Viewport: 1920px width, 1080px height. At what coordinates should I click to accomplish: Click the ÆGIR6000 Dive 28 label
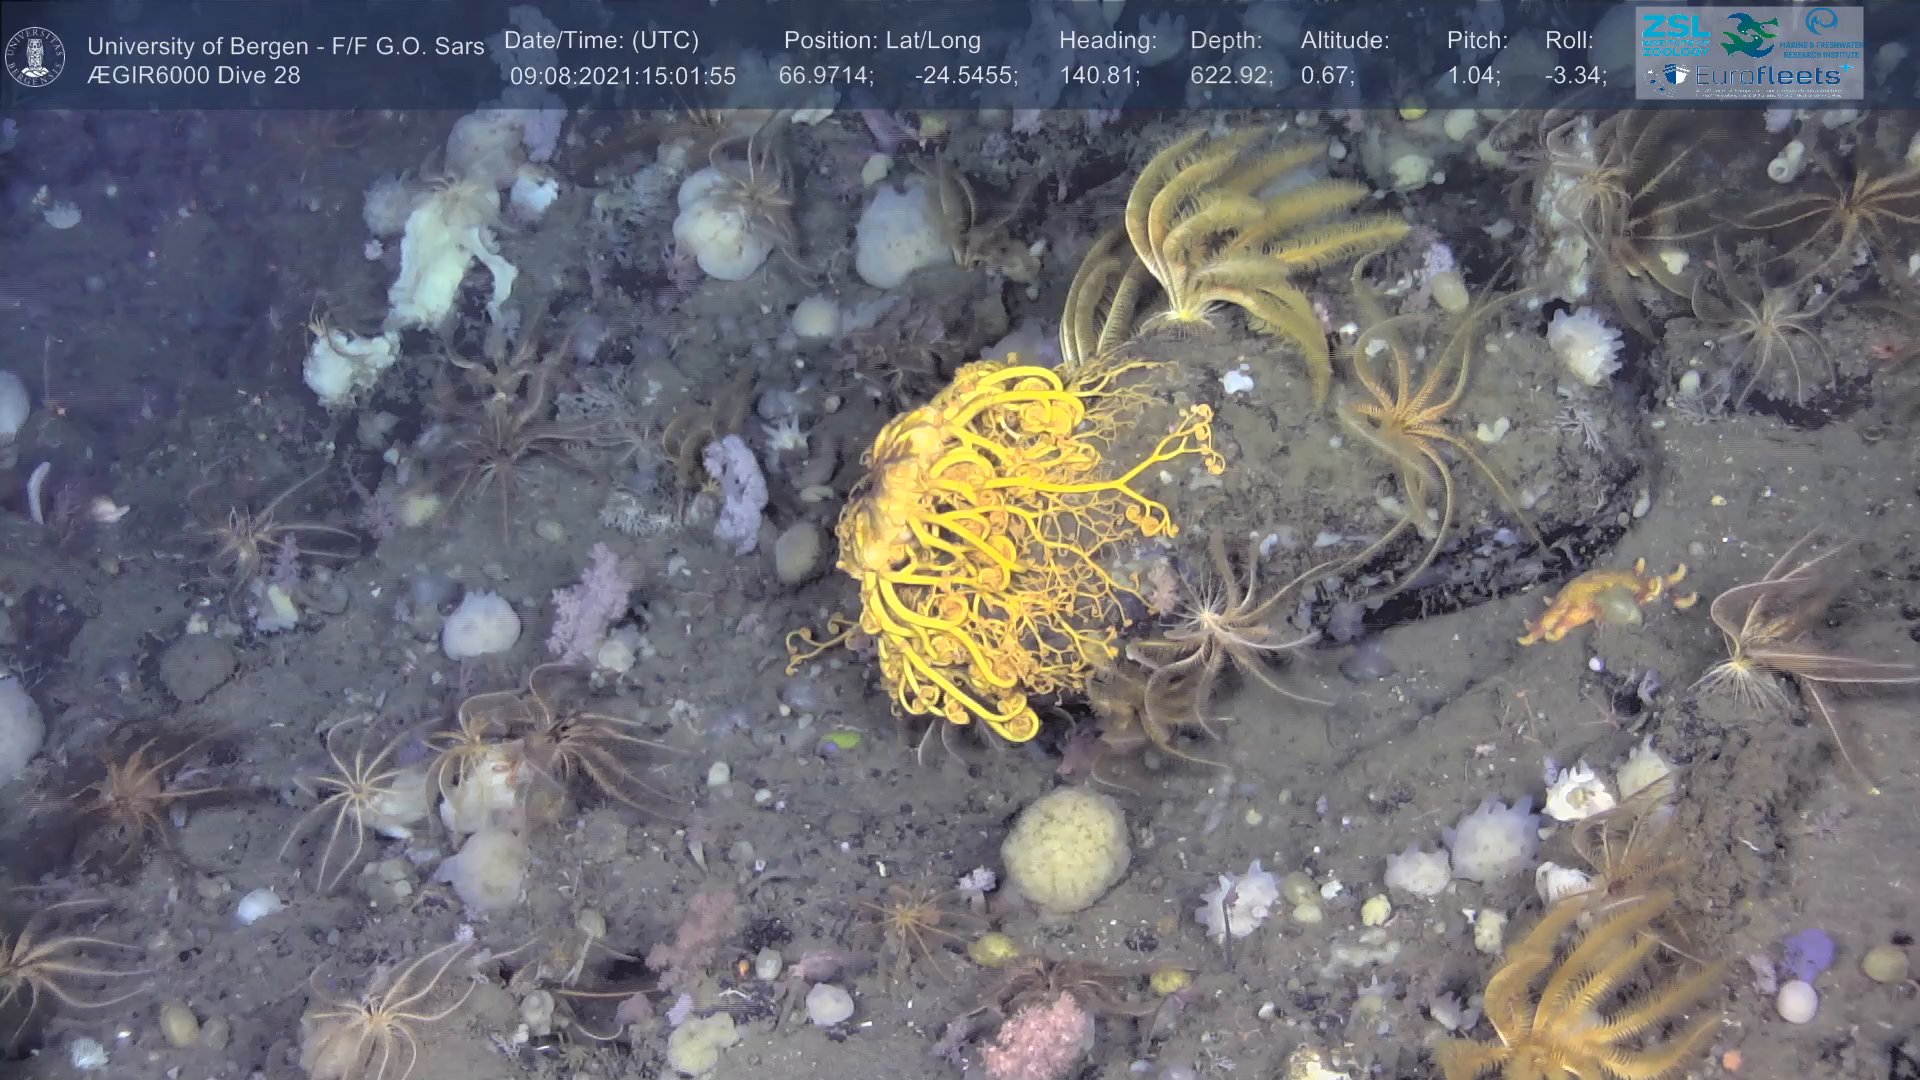click(193, 75)
